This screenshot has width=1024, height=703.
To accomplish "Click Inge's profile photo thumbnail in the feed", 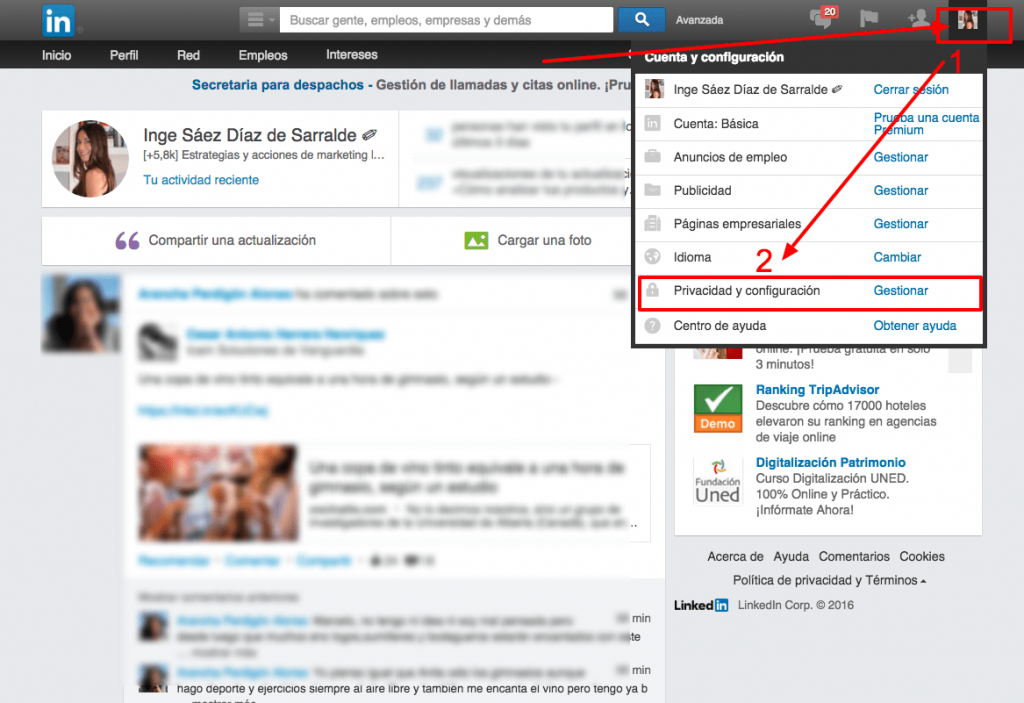I will pyautogui.click(x=81, y=313).
